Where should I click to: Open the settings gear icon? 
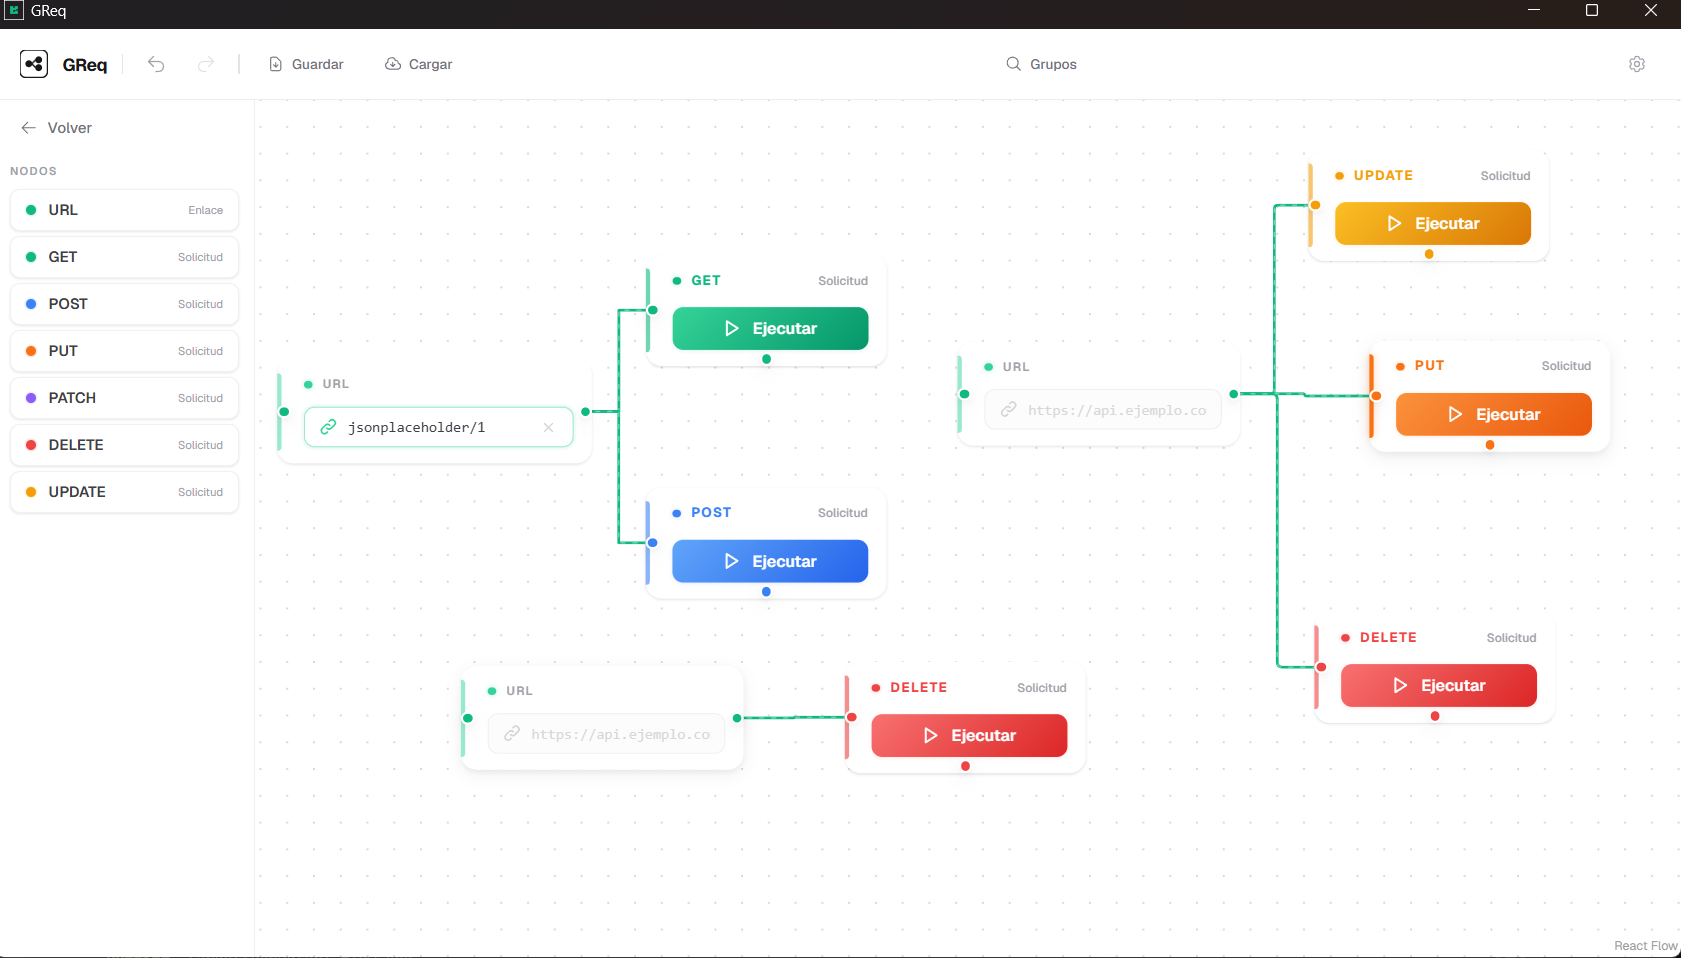tap(1637, 64)
